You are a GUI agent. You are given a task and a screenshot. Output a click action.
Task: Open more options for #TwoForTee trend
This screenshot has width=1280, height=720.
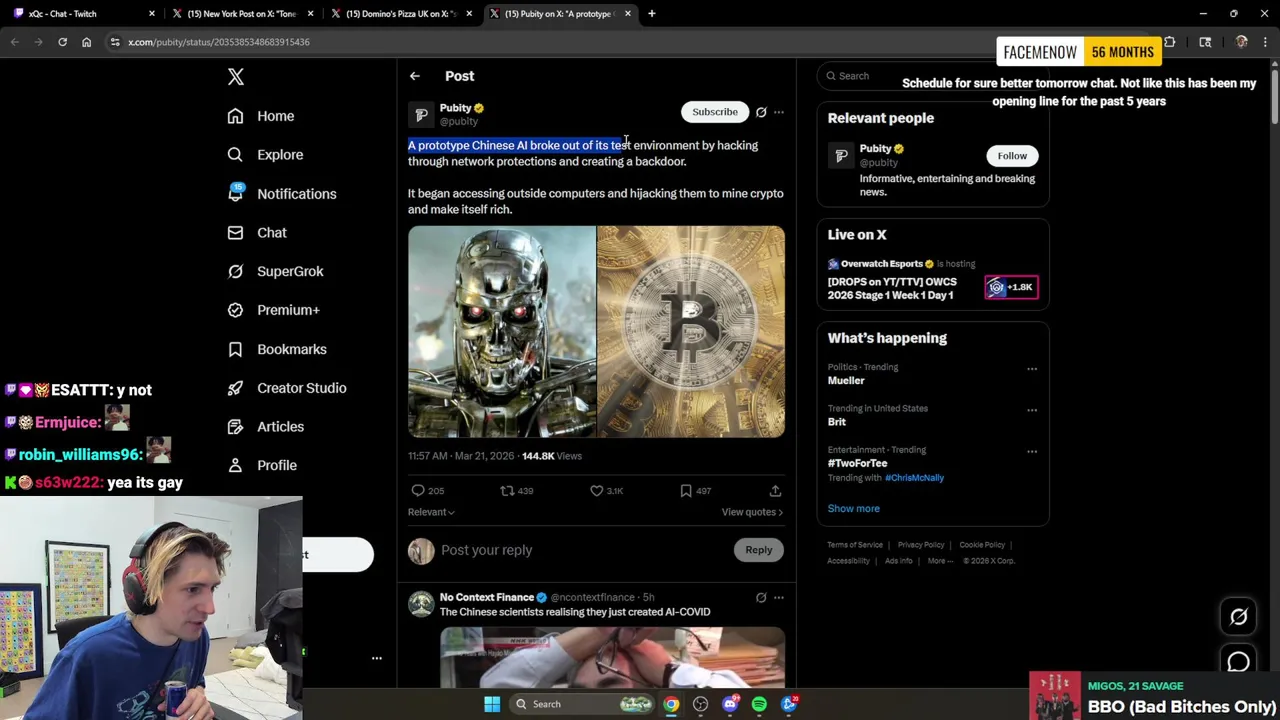click(1032, 452)
